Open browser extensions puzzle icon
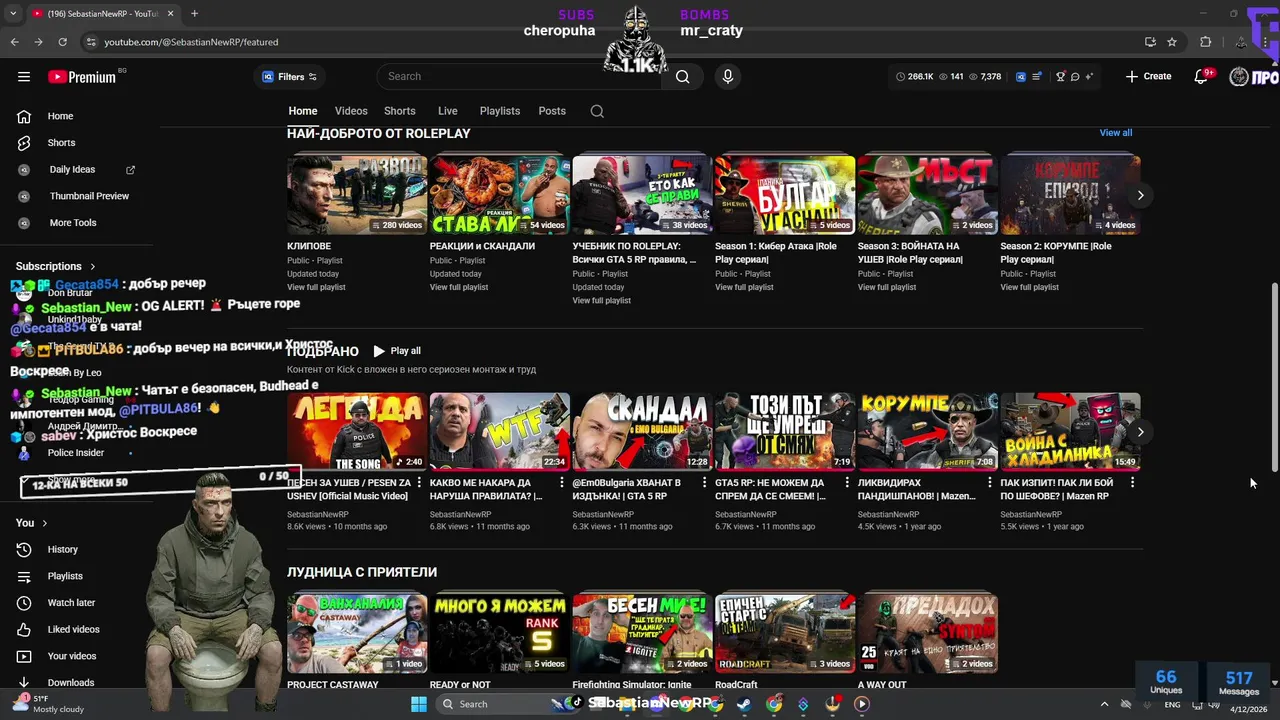The width and height of the screenshot is (1280, 720). (x=1205, y=42)
